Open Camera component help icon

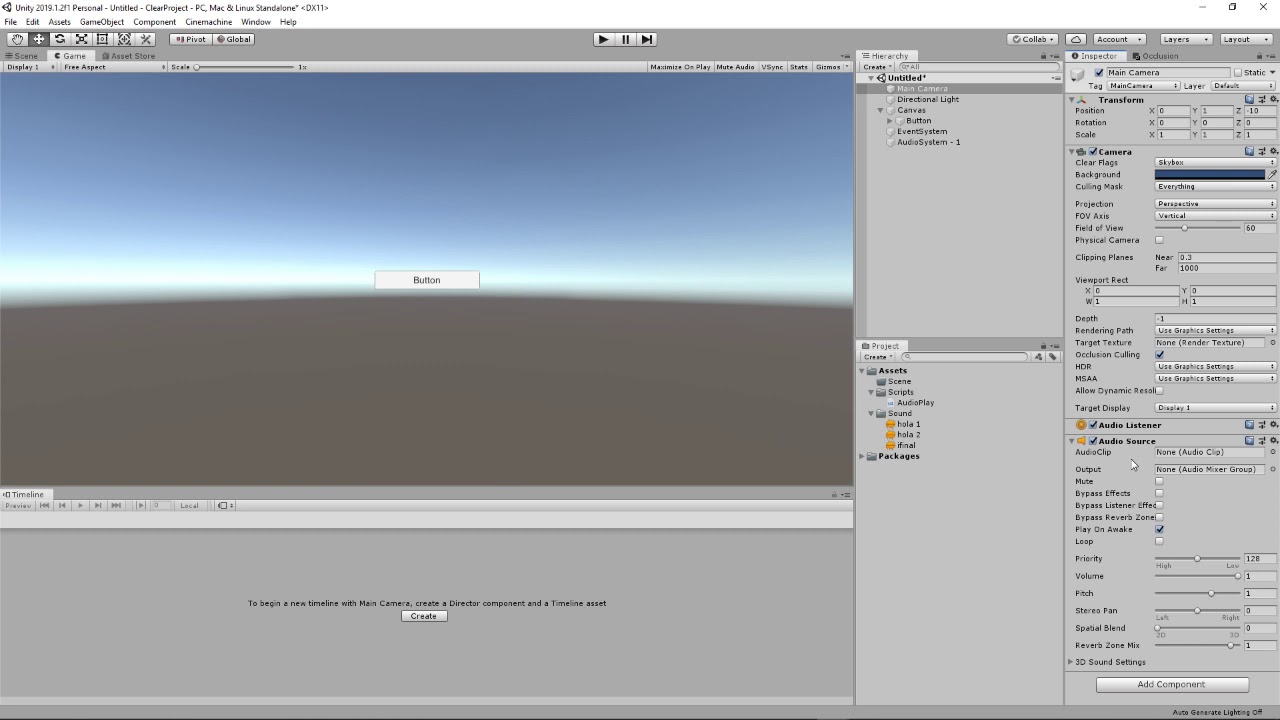[x=1250, y=152]
